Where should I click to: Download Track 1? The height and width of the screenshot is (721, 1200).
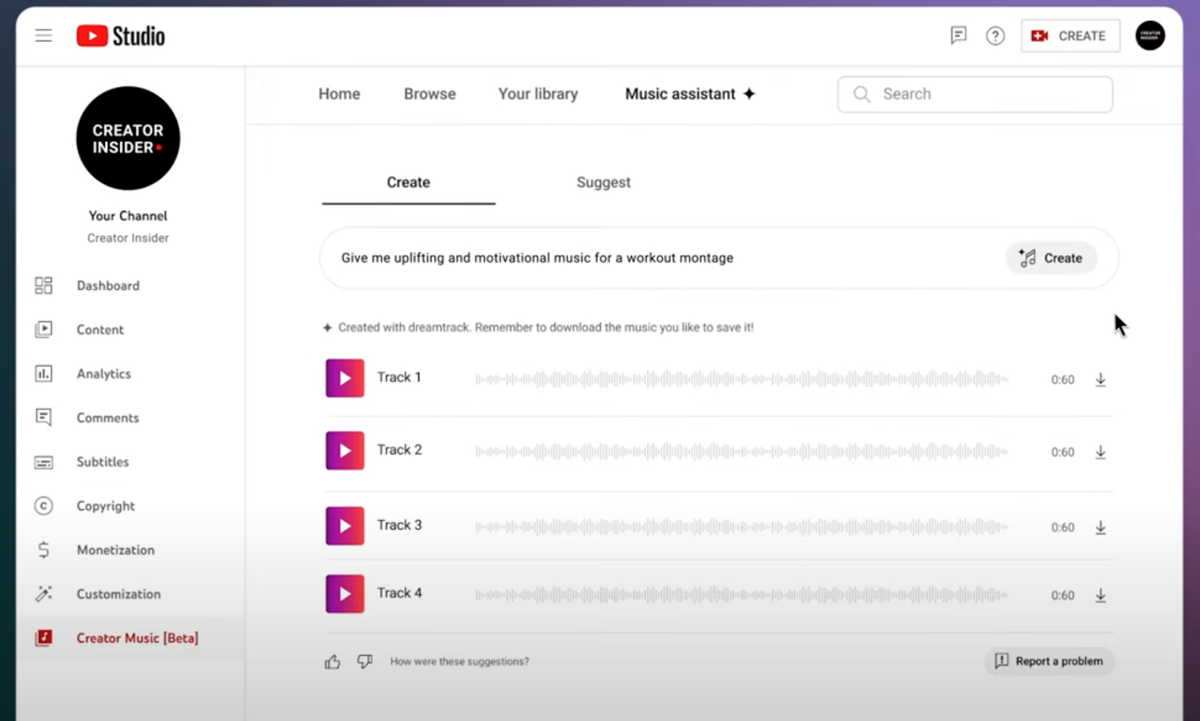(x=1100, y=380)
